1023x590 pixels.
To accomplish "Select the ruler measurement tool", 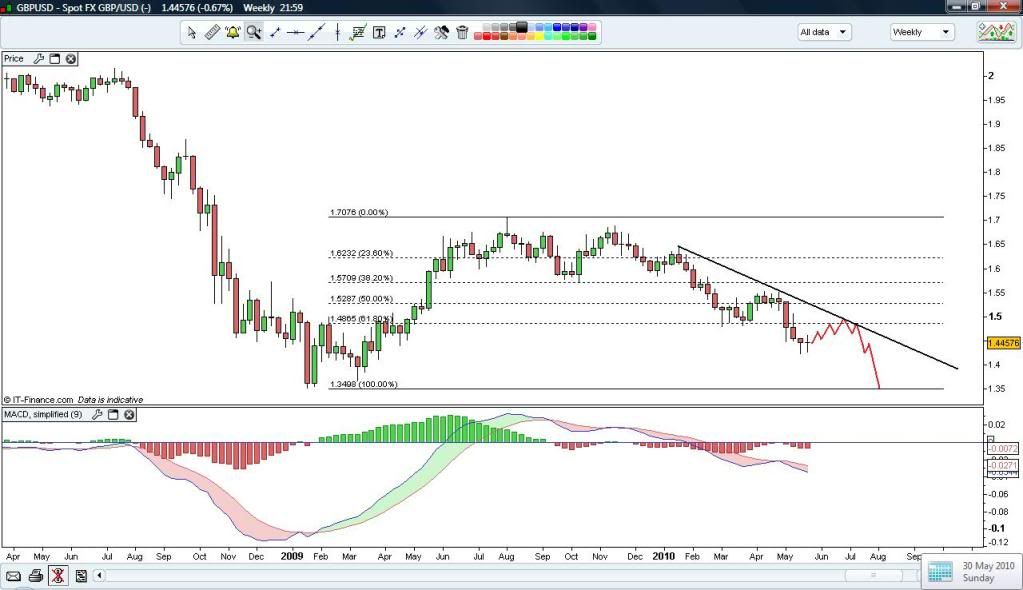I will point(212,32).
